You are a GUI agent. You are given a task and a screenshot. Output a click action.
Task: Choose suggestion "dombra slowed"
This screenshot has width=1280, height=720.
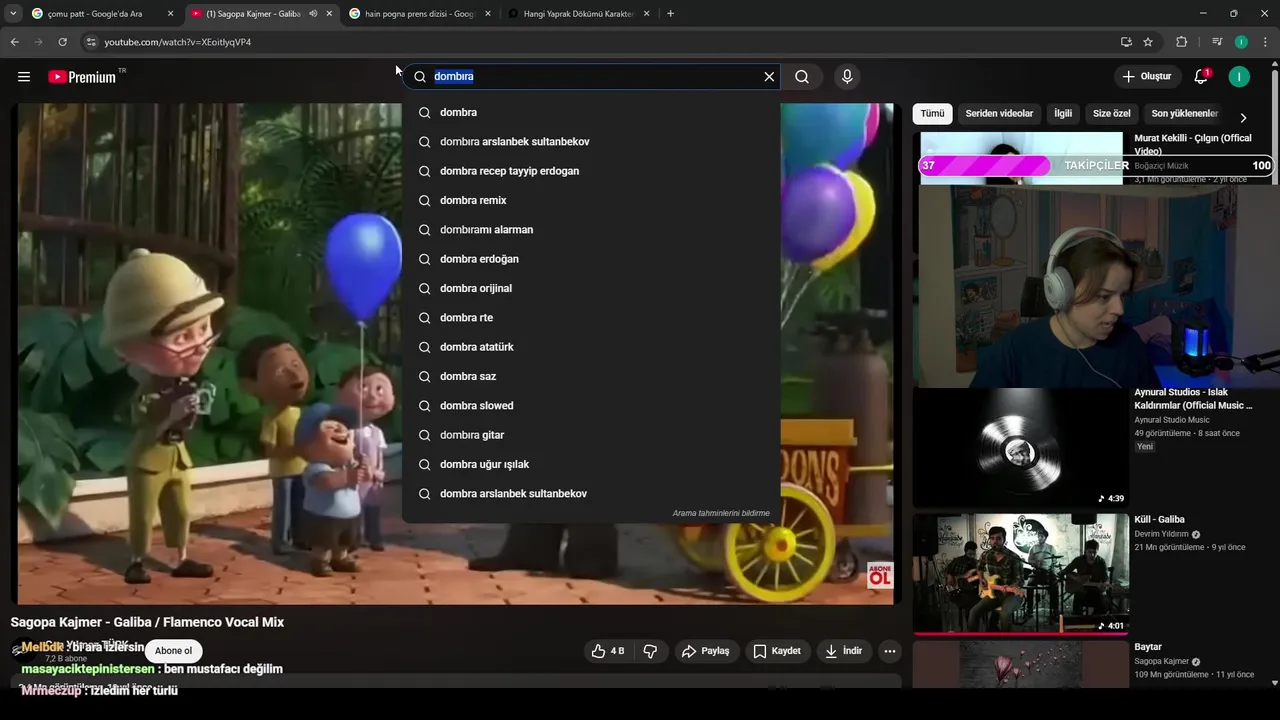(x=591, y=406)
